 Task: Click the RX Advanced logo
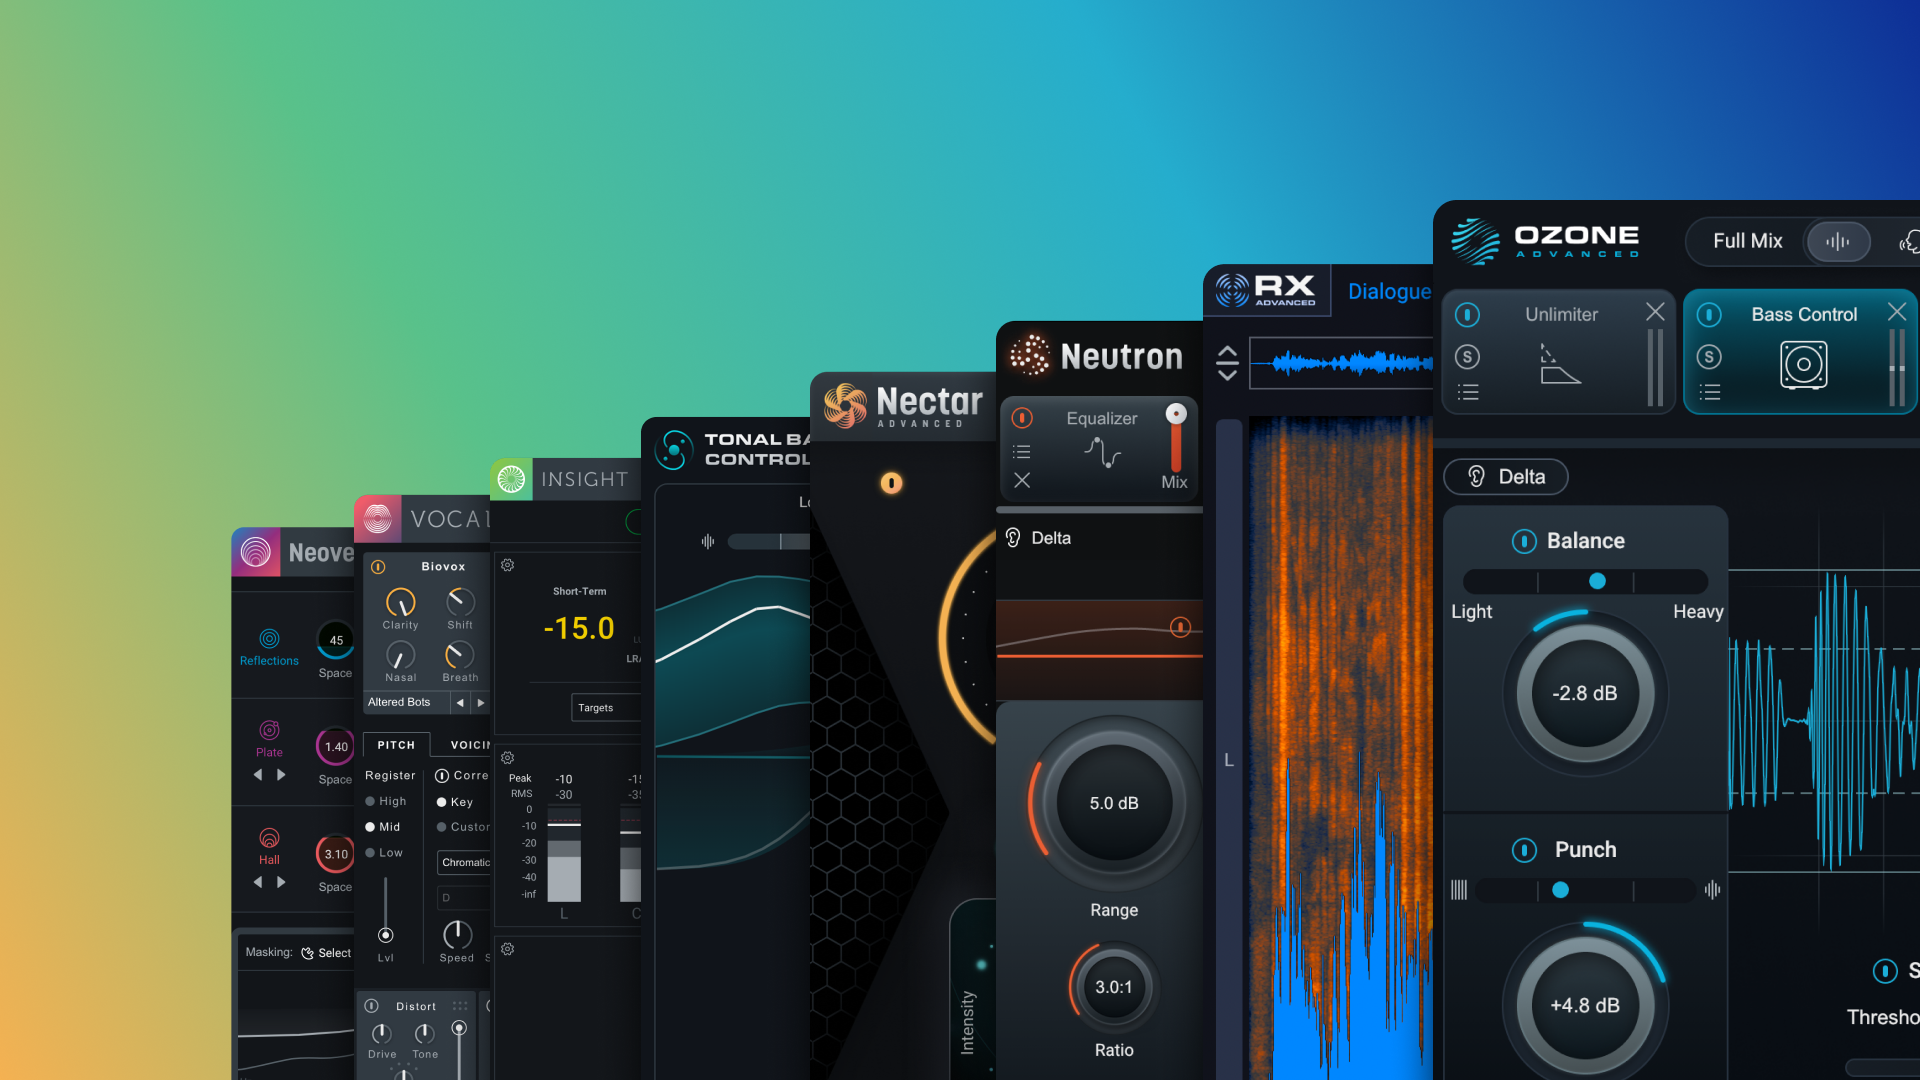coord(1267,290)
